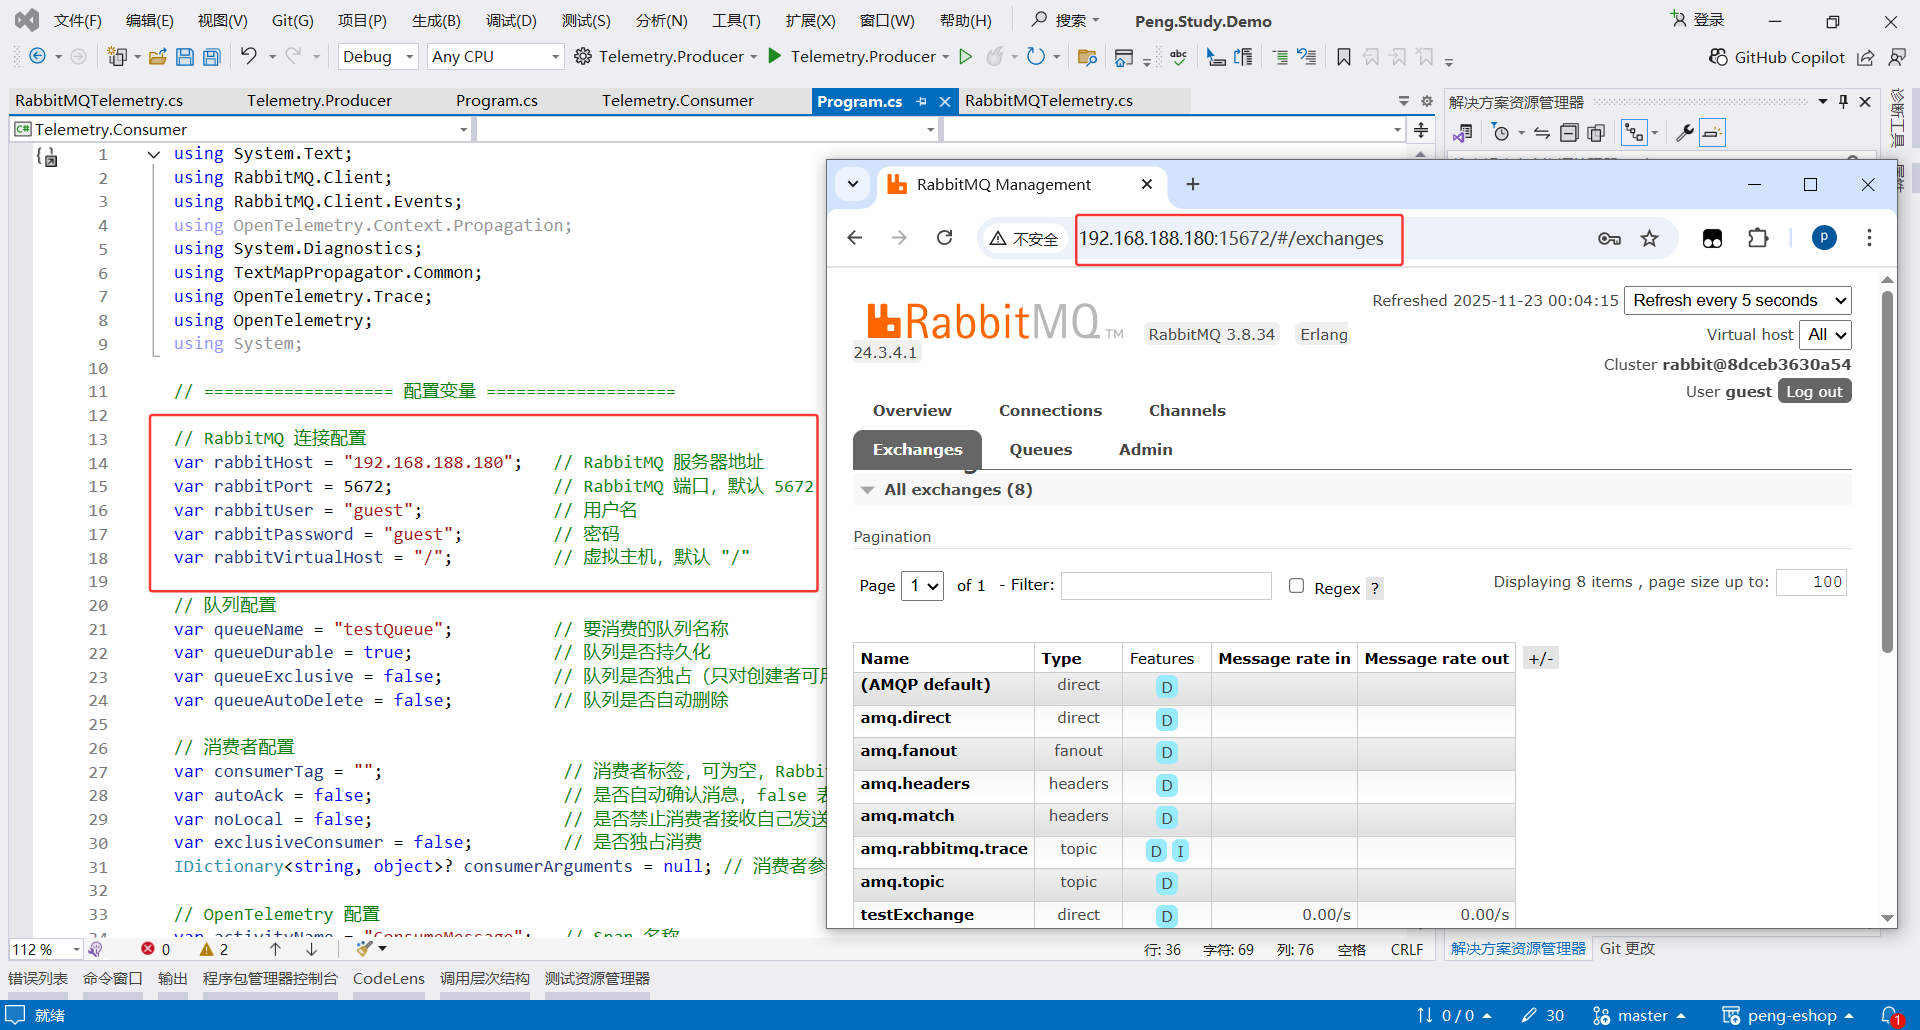Toggle Preview Selected Items in Solution Explorer
This screenshot has width=1920, height=1030.
coord(1712,132)
